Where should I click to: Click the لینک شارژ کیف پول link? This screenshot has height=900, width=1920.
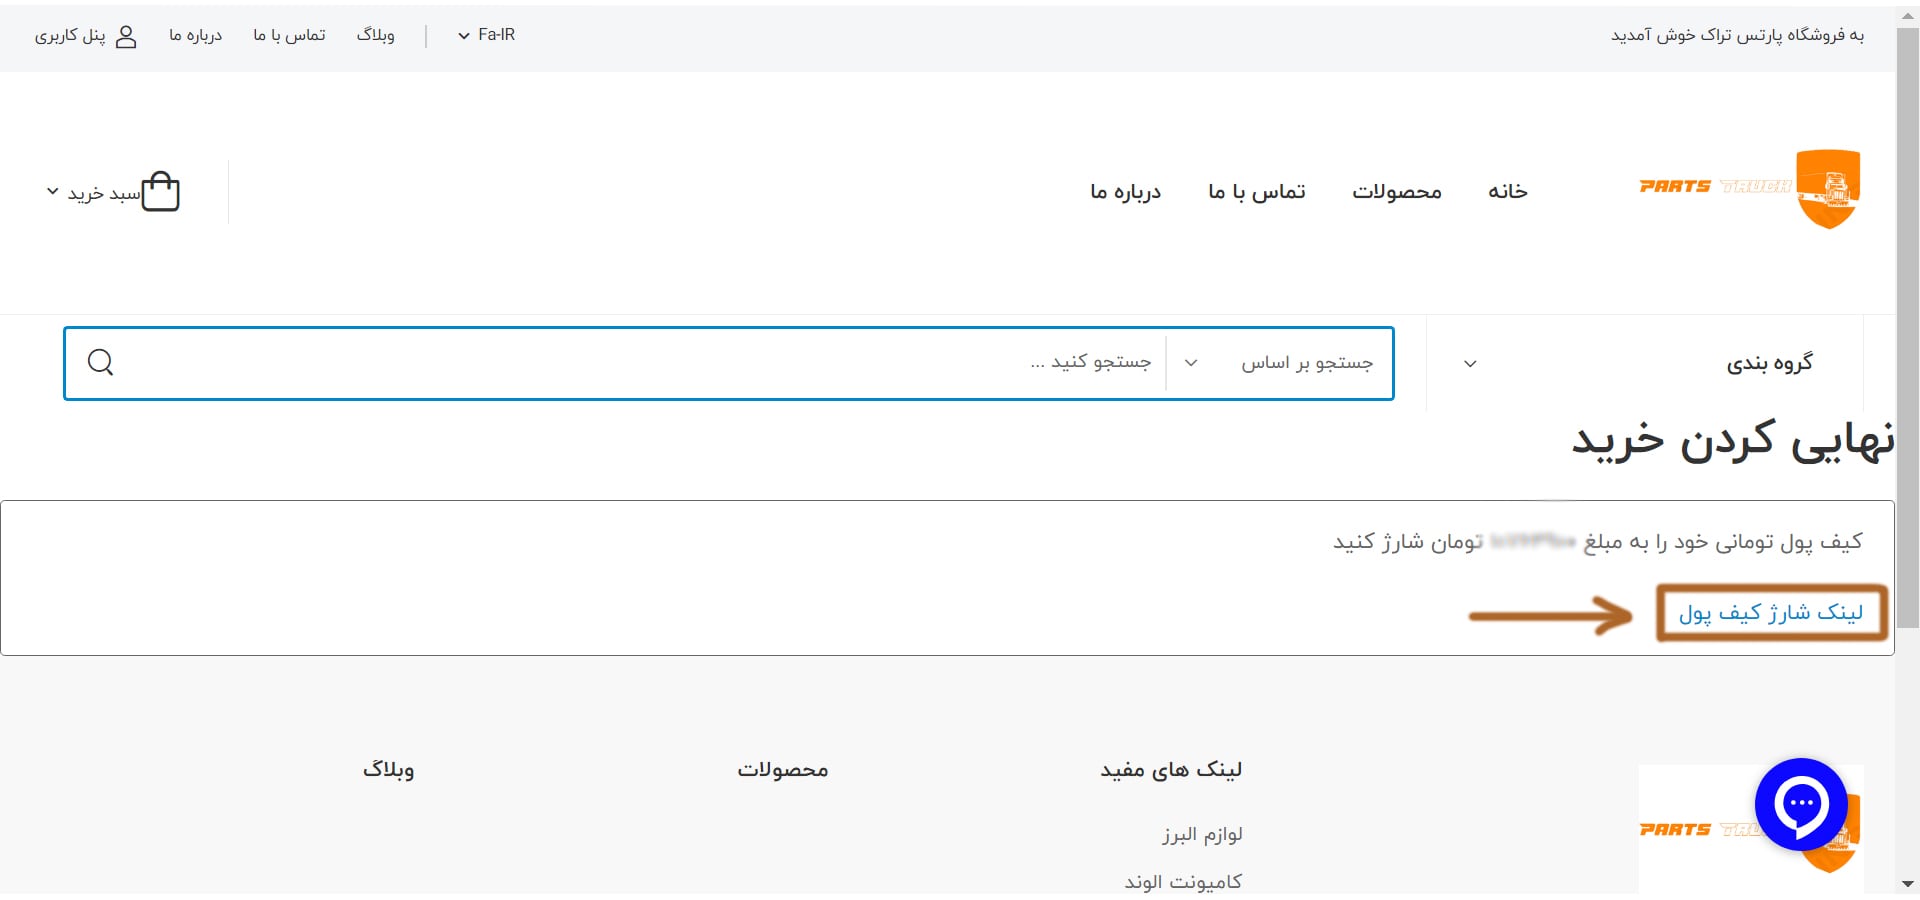[x=1770, y=612]
